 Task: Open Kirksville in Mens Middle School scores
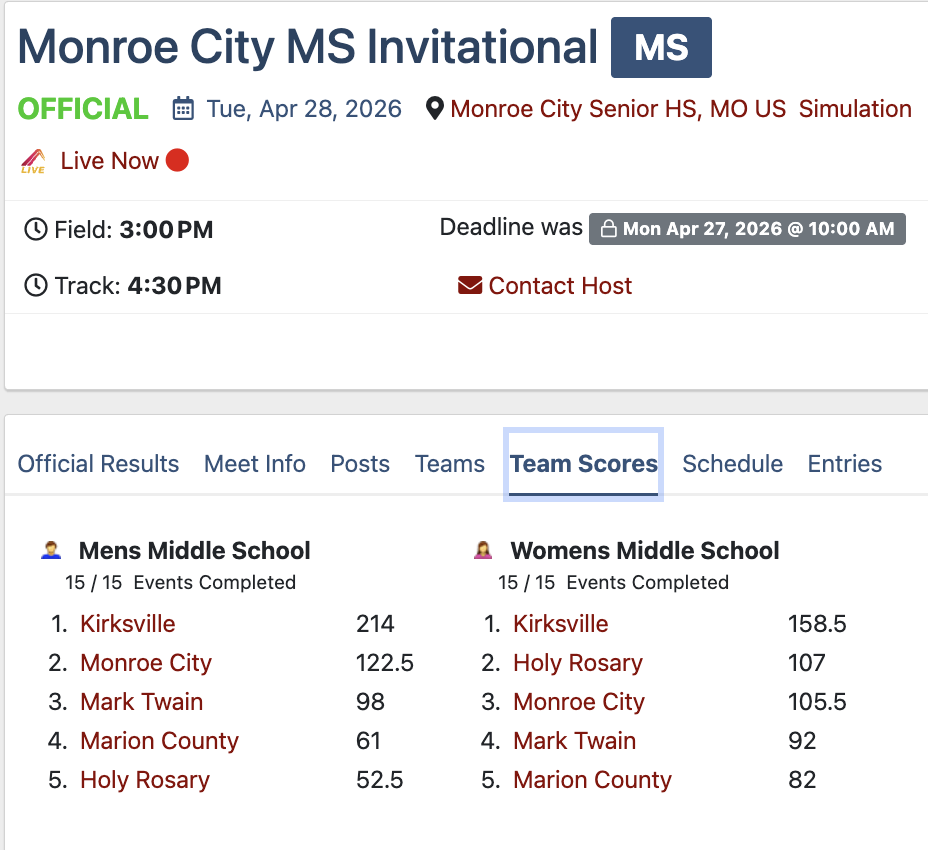tap(128, 624)
